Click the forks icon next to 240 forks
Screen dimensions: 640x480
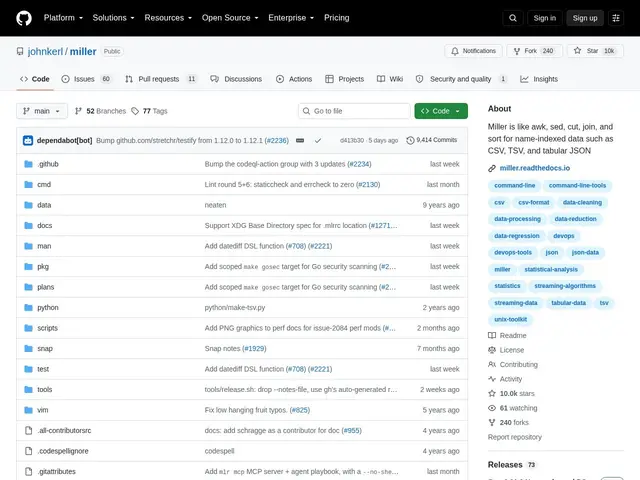point(492,422)
